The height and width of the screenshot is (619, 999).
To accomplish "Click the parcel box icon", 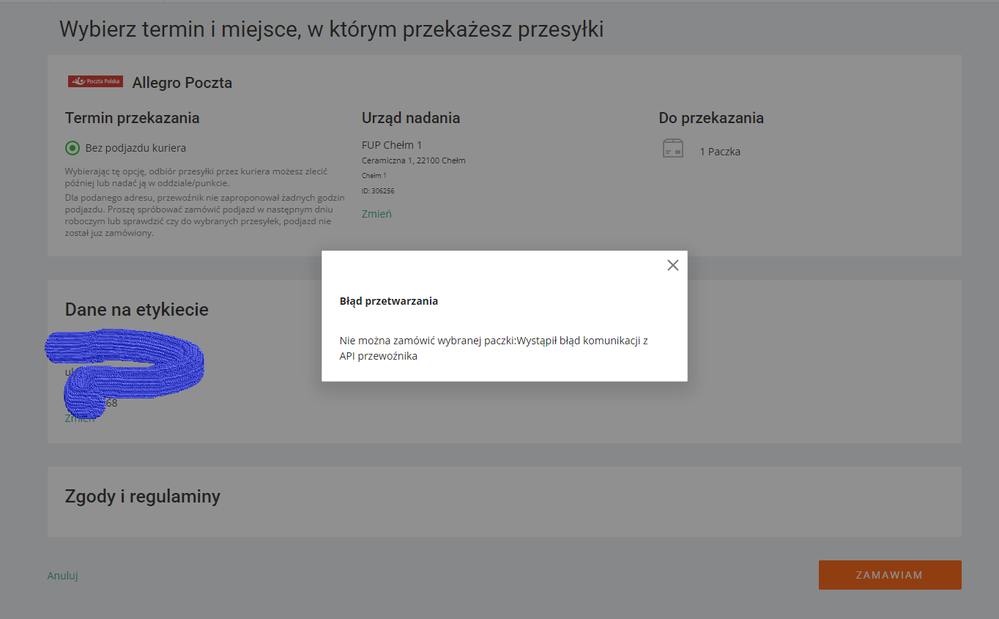I will pos(672,149).
